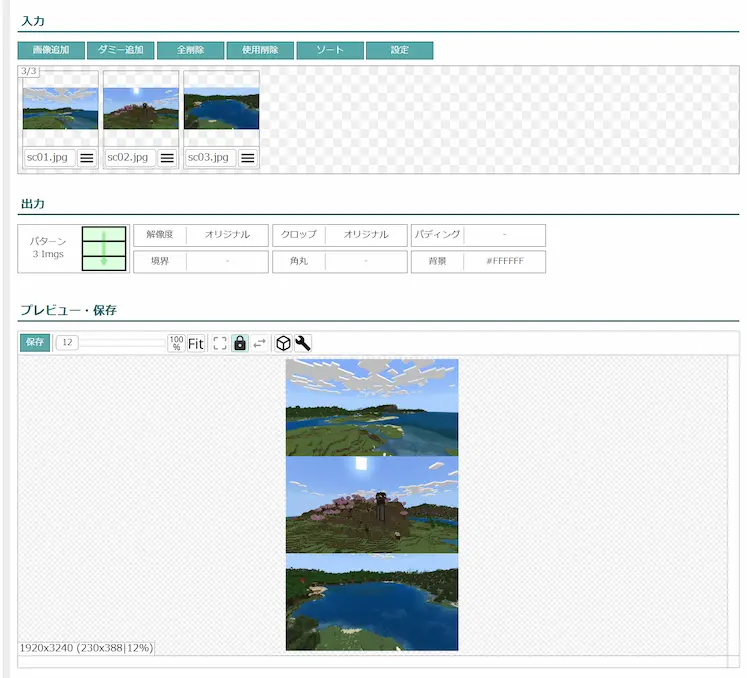Click the zoom value field showing 12

click(67, 343)
